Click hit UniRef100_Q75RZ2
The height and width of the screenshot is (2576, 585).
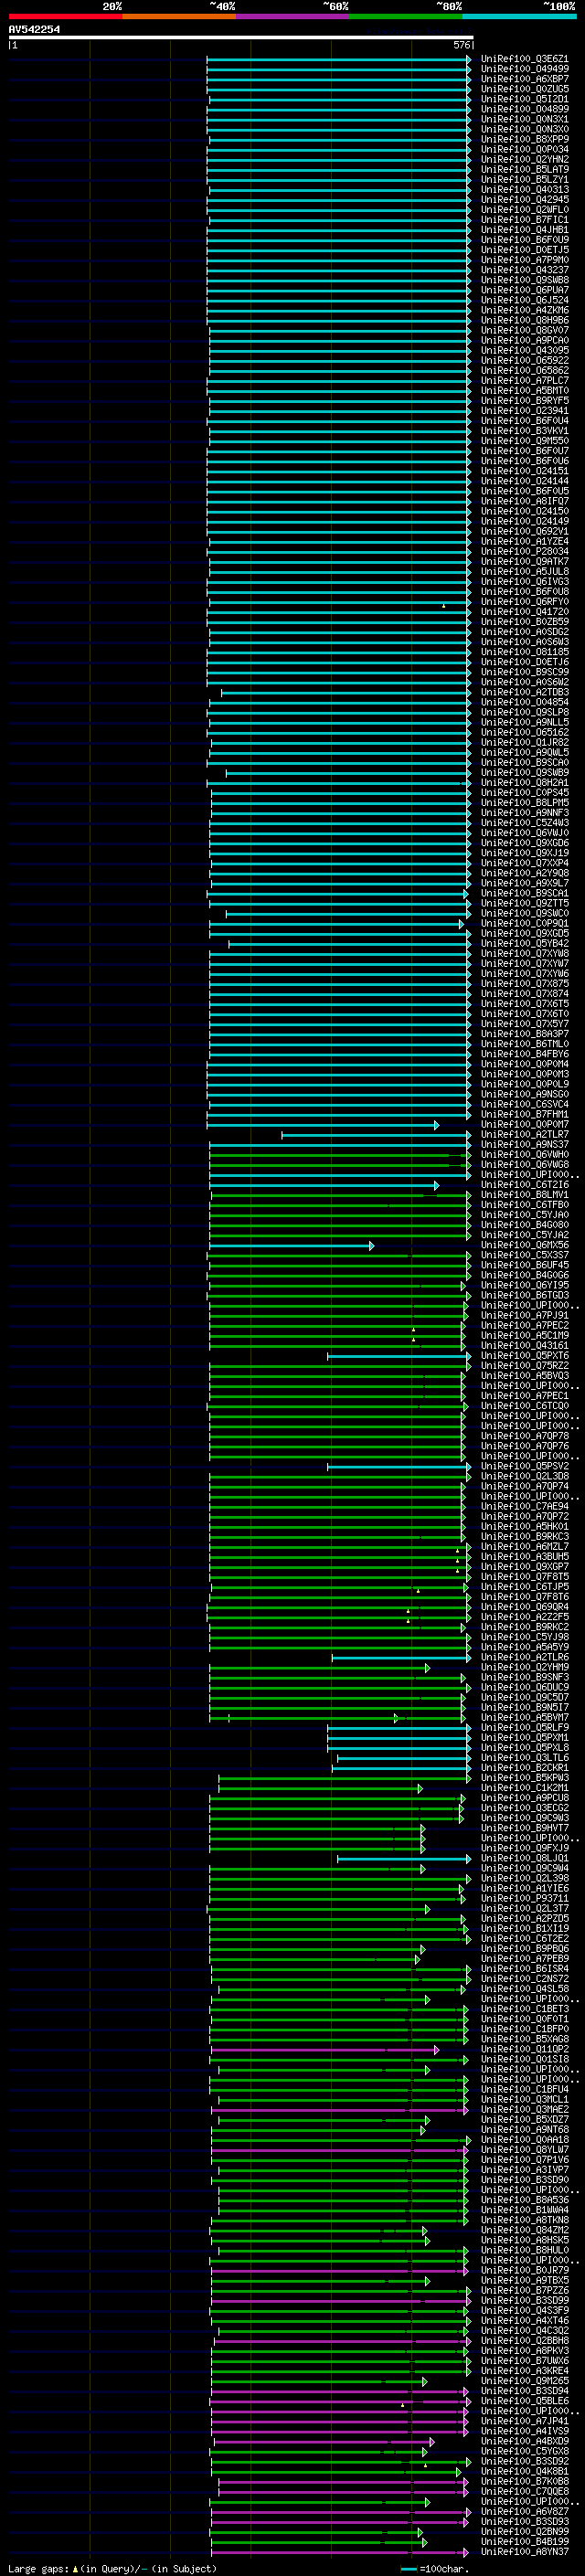tap(524, 1366)
